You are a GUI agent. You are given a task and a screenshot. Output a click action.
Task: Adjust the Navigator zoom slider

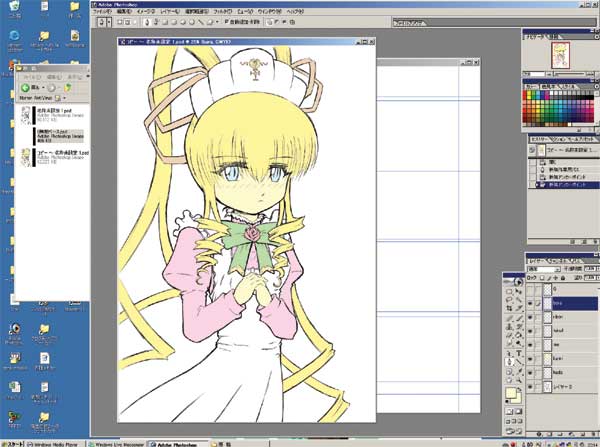tap(572, 74)
